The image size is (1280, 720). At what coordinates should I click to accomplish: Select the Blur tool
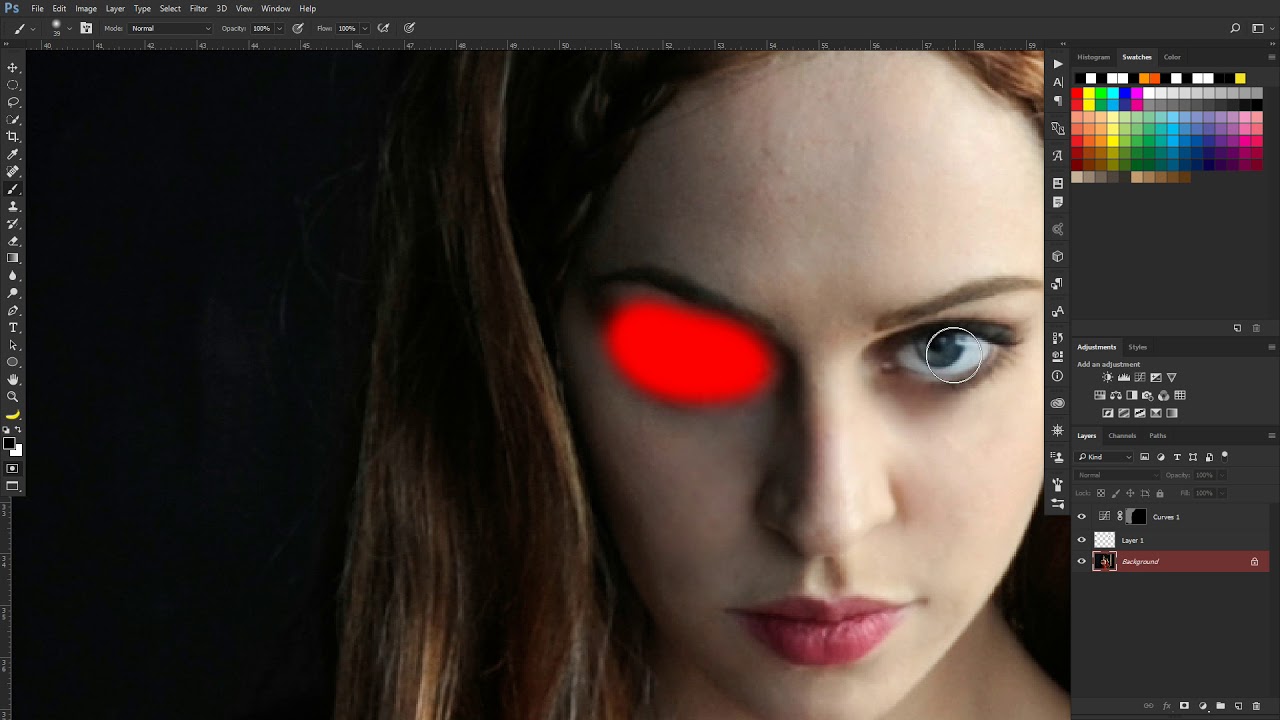[13, 275]
